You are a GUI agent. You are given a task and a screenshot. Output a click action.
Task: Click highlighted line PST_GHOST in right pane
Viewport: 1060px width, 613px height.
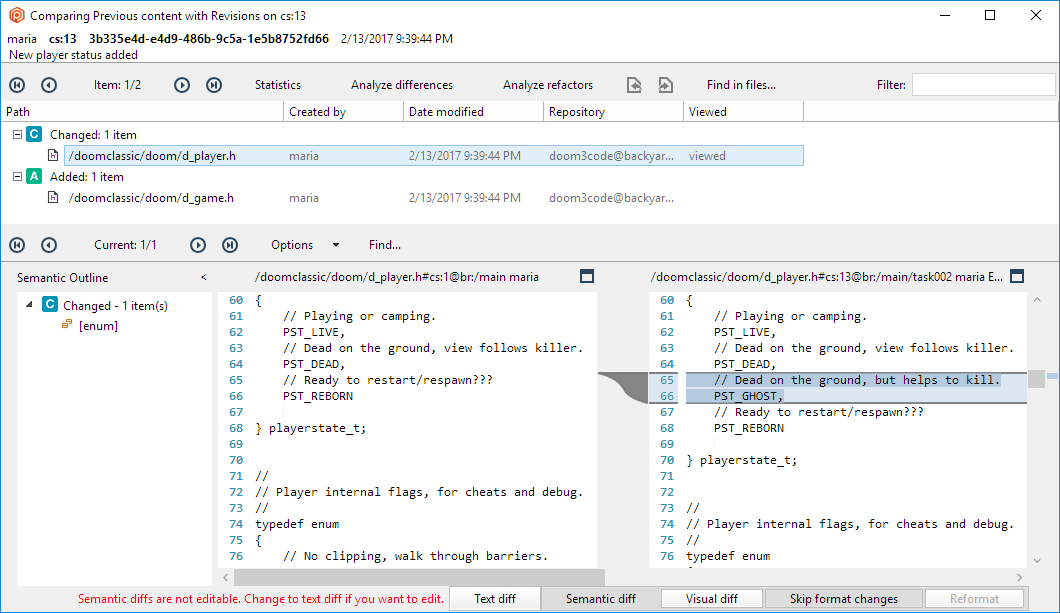click(748, 396)
